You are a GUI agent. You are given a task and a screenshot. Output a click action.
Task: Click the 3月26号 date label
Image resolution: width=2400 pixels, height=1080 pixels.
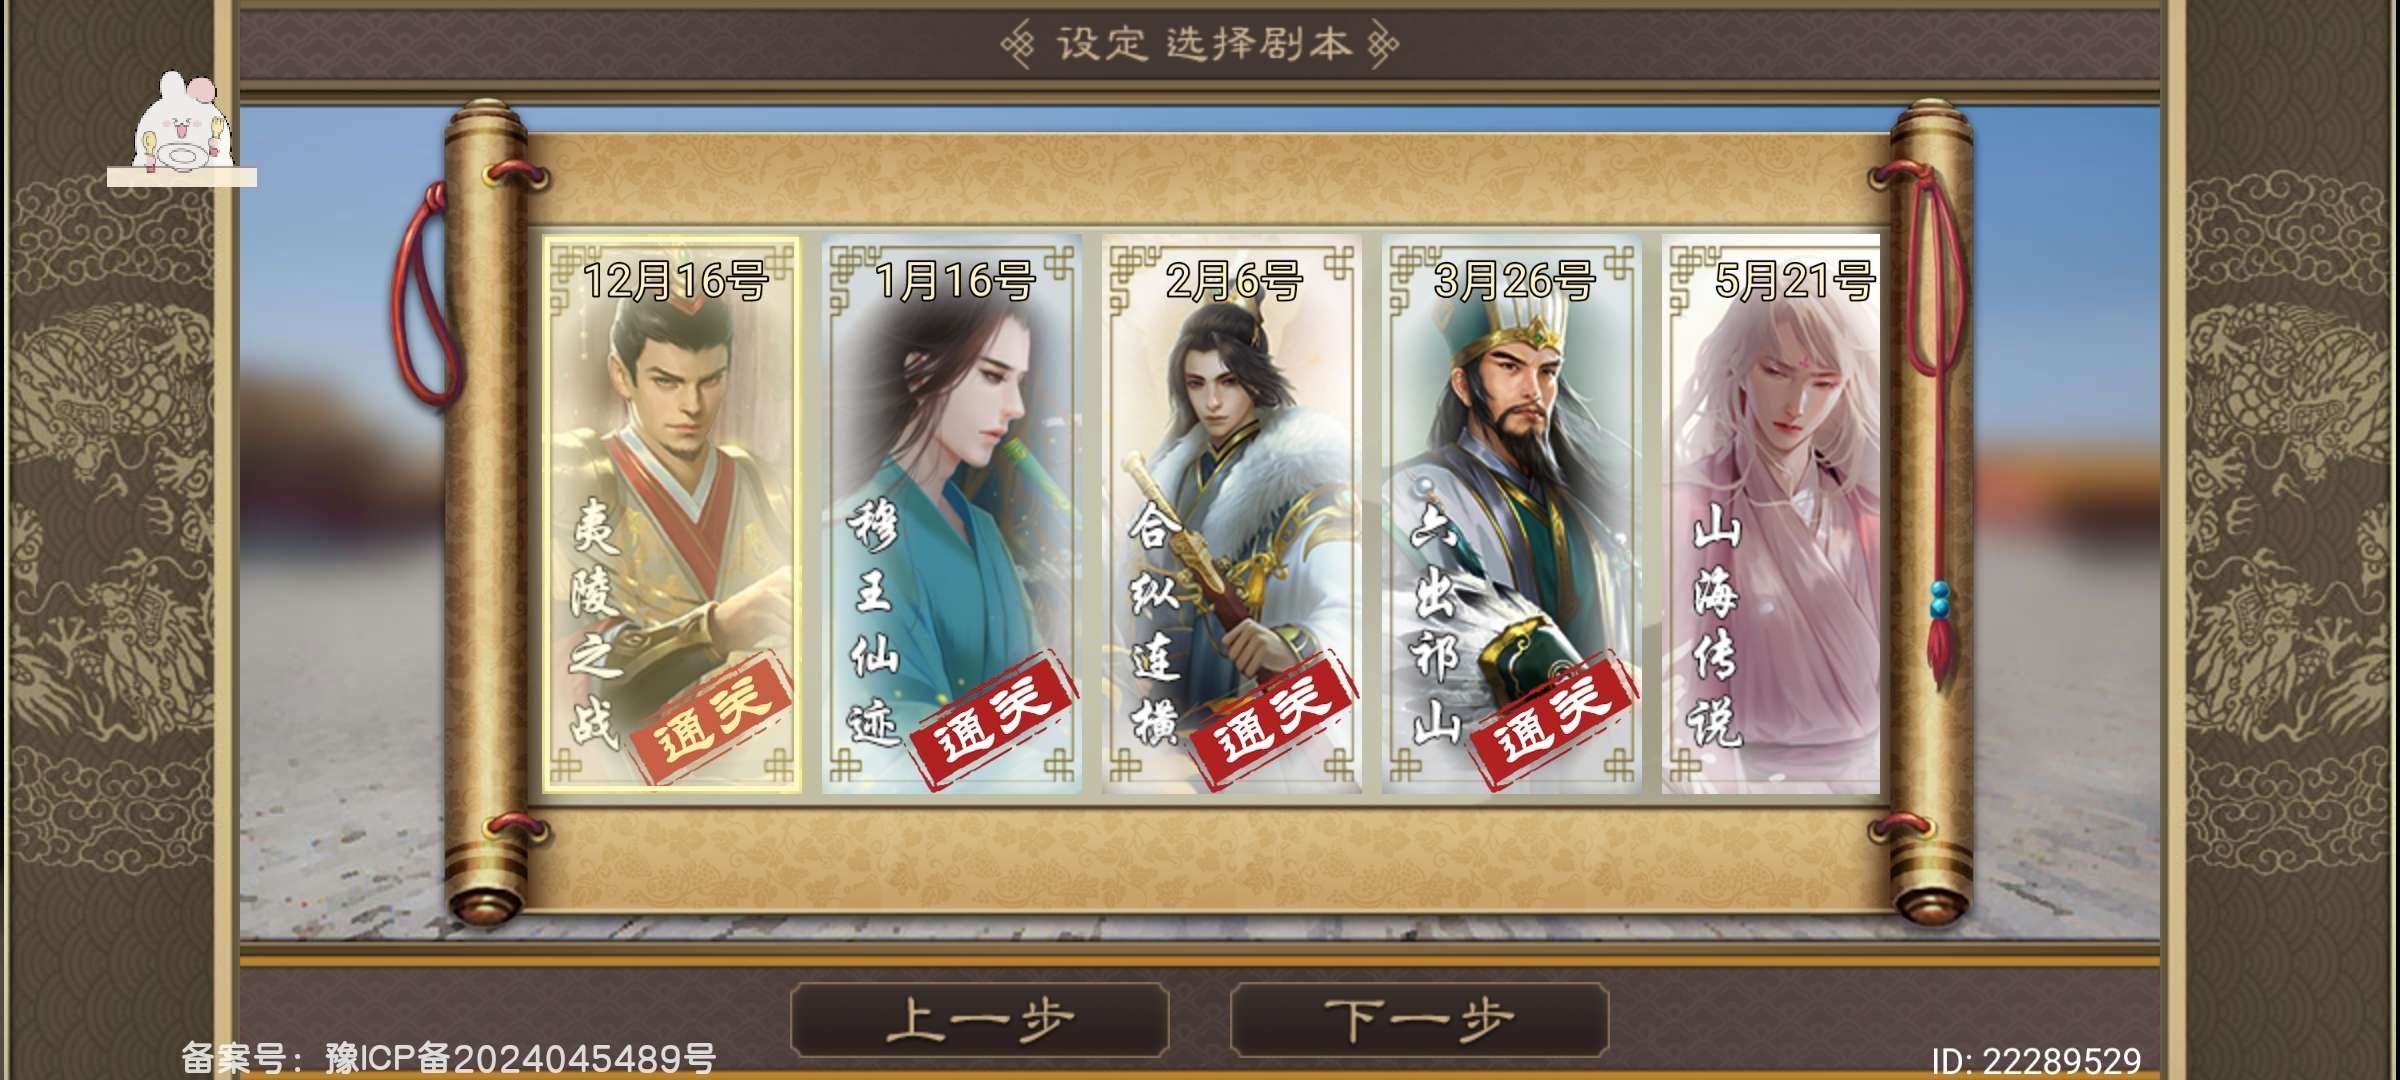(1514, 280)
